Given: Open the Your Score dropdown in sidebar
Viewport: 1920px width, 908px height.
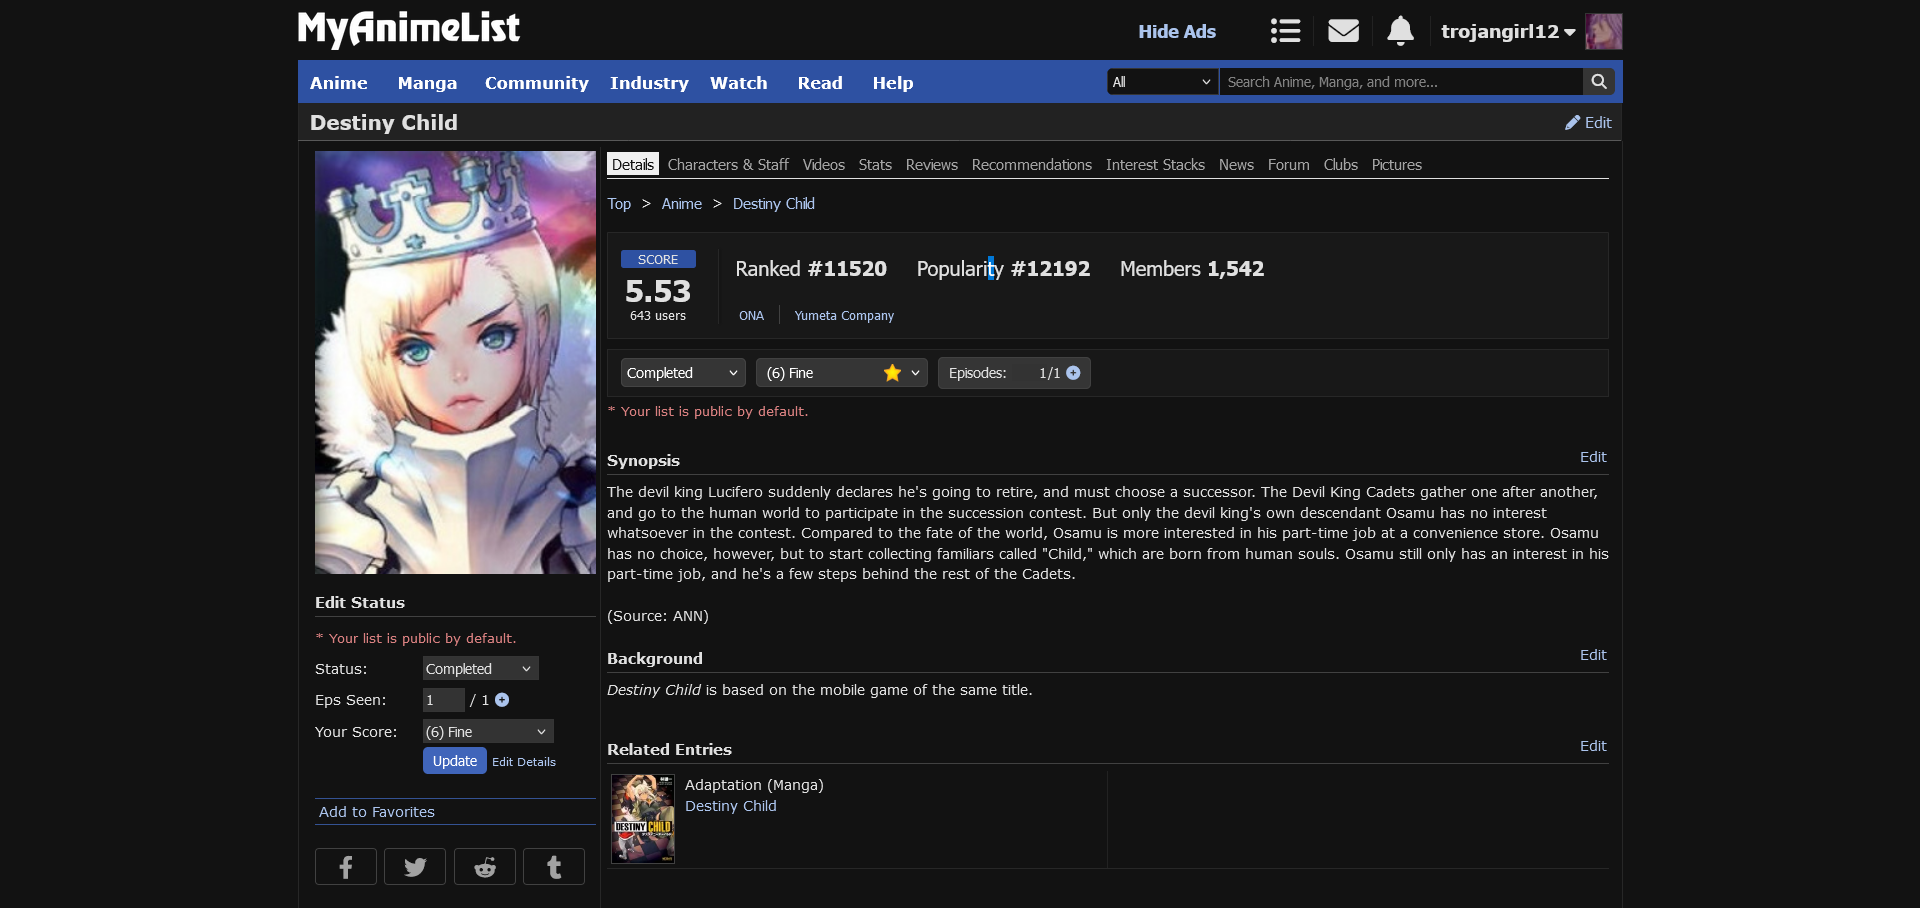Looking at the screenshot, I should (488, 731).
